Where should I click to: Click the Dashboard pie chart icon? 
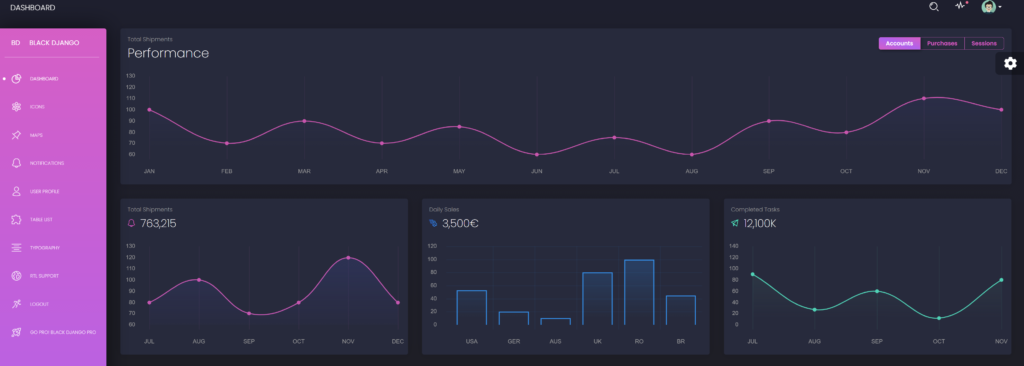click(16, 78)
